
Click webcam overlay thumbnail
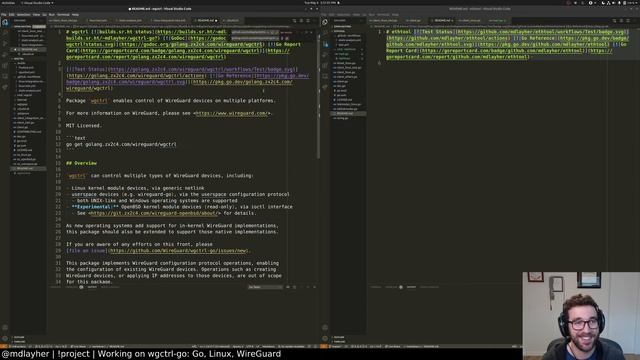[x=581, y=316]
